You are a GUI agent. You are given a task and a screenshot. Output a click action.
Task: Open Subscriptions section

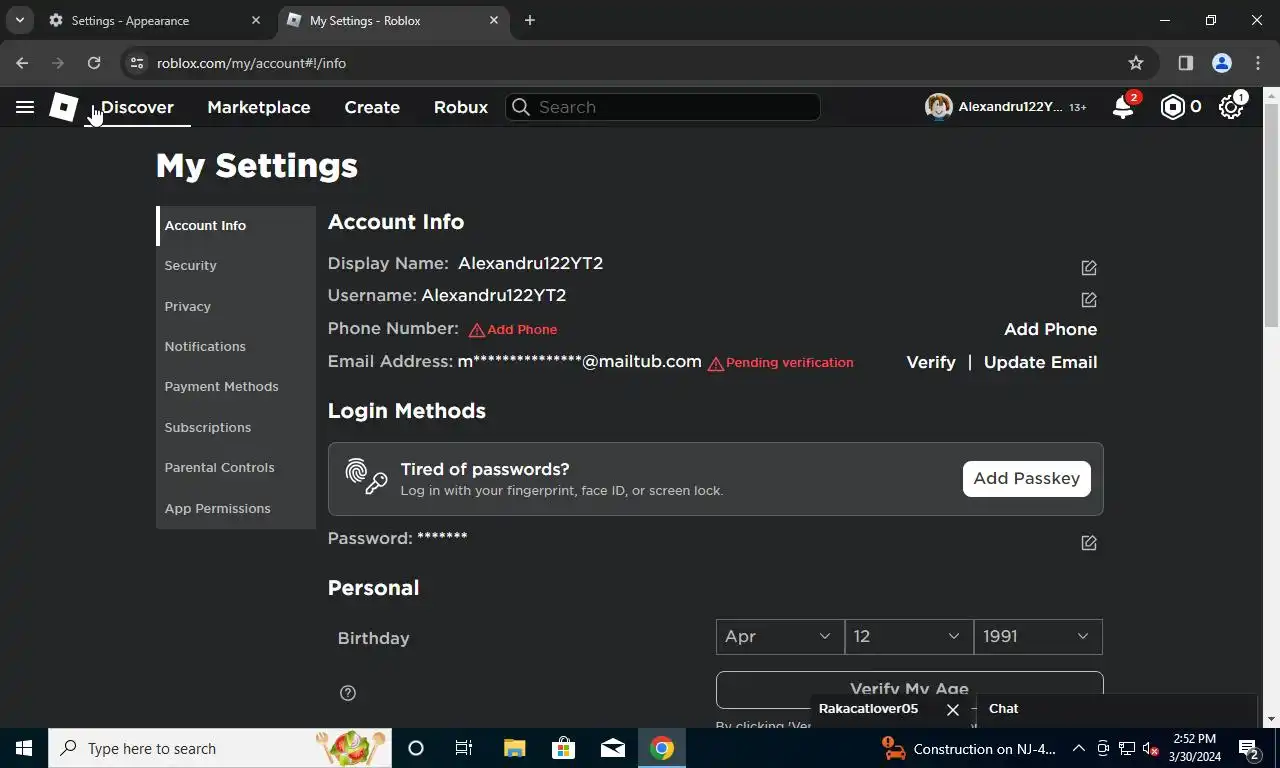click(236, 428)
